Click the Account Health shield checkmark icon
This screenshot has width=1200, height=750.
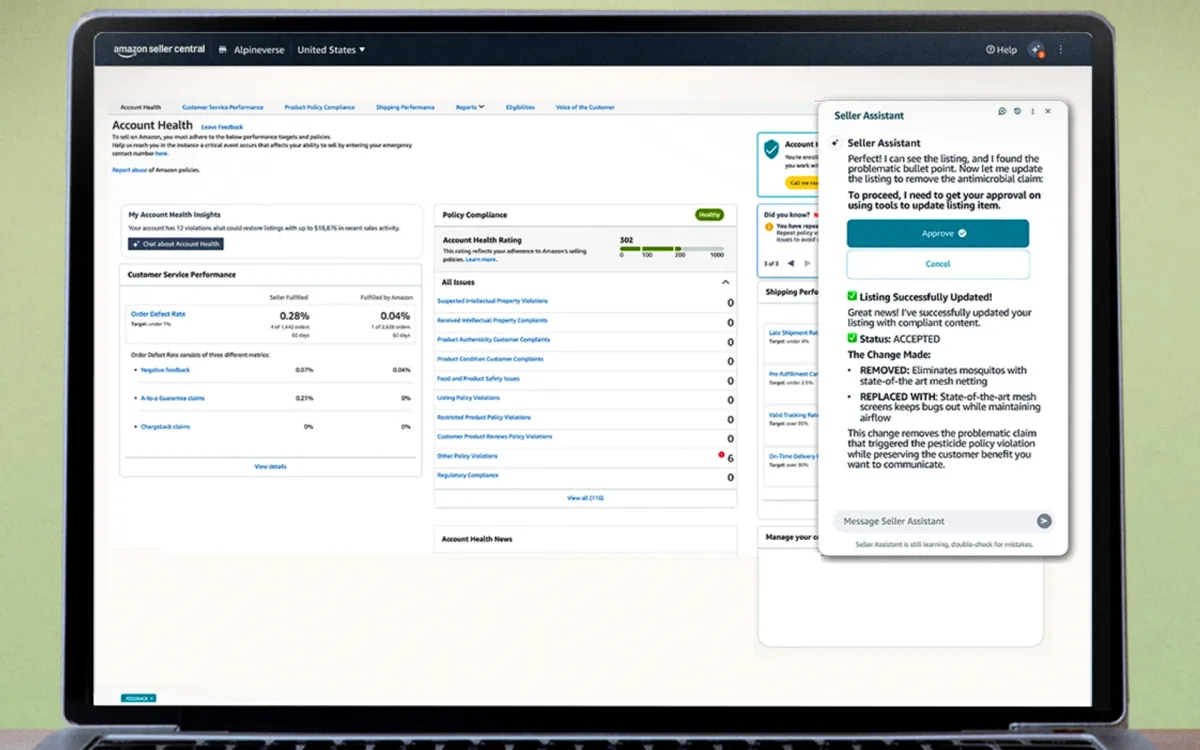tap(772, 149)
